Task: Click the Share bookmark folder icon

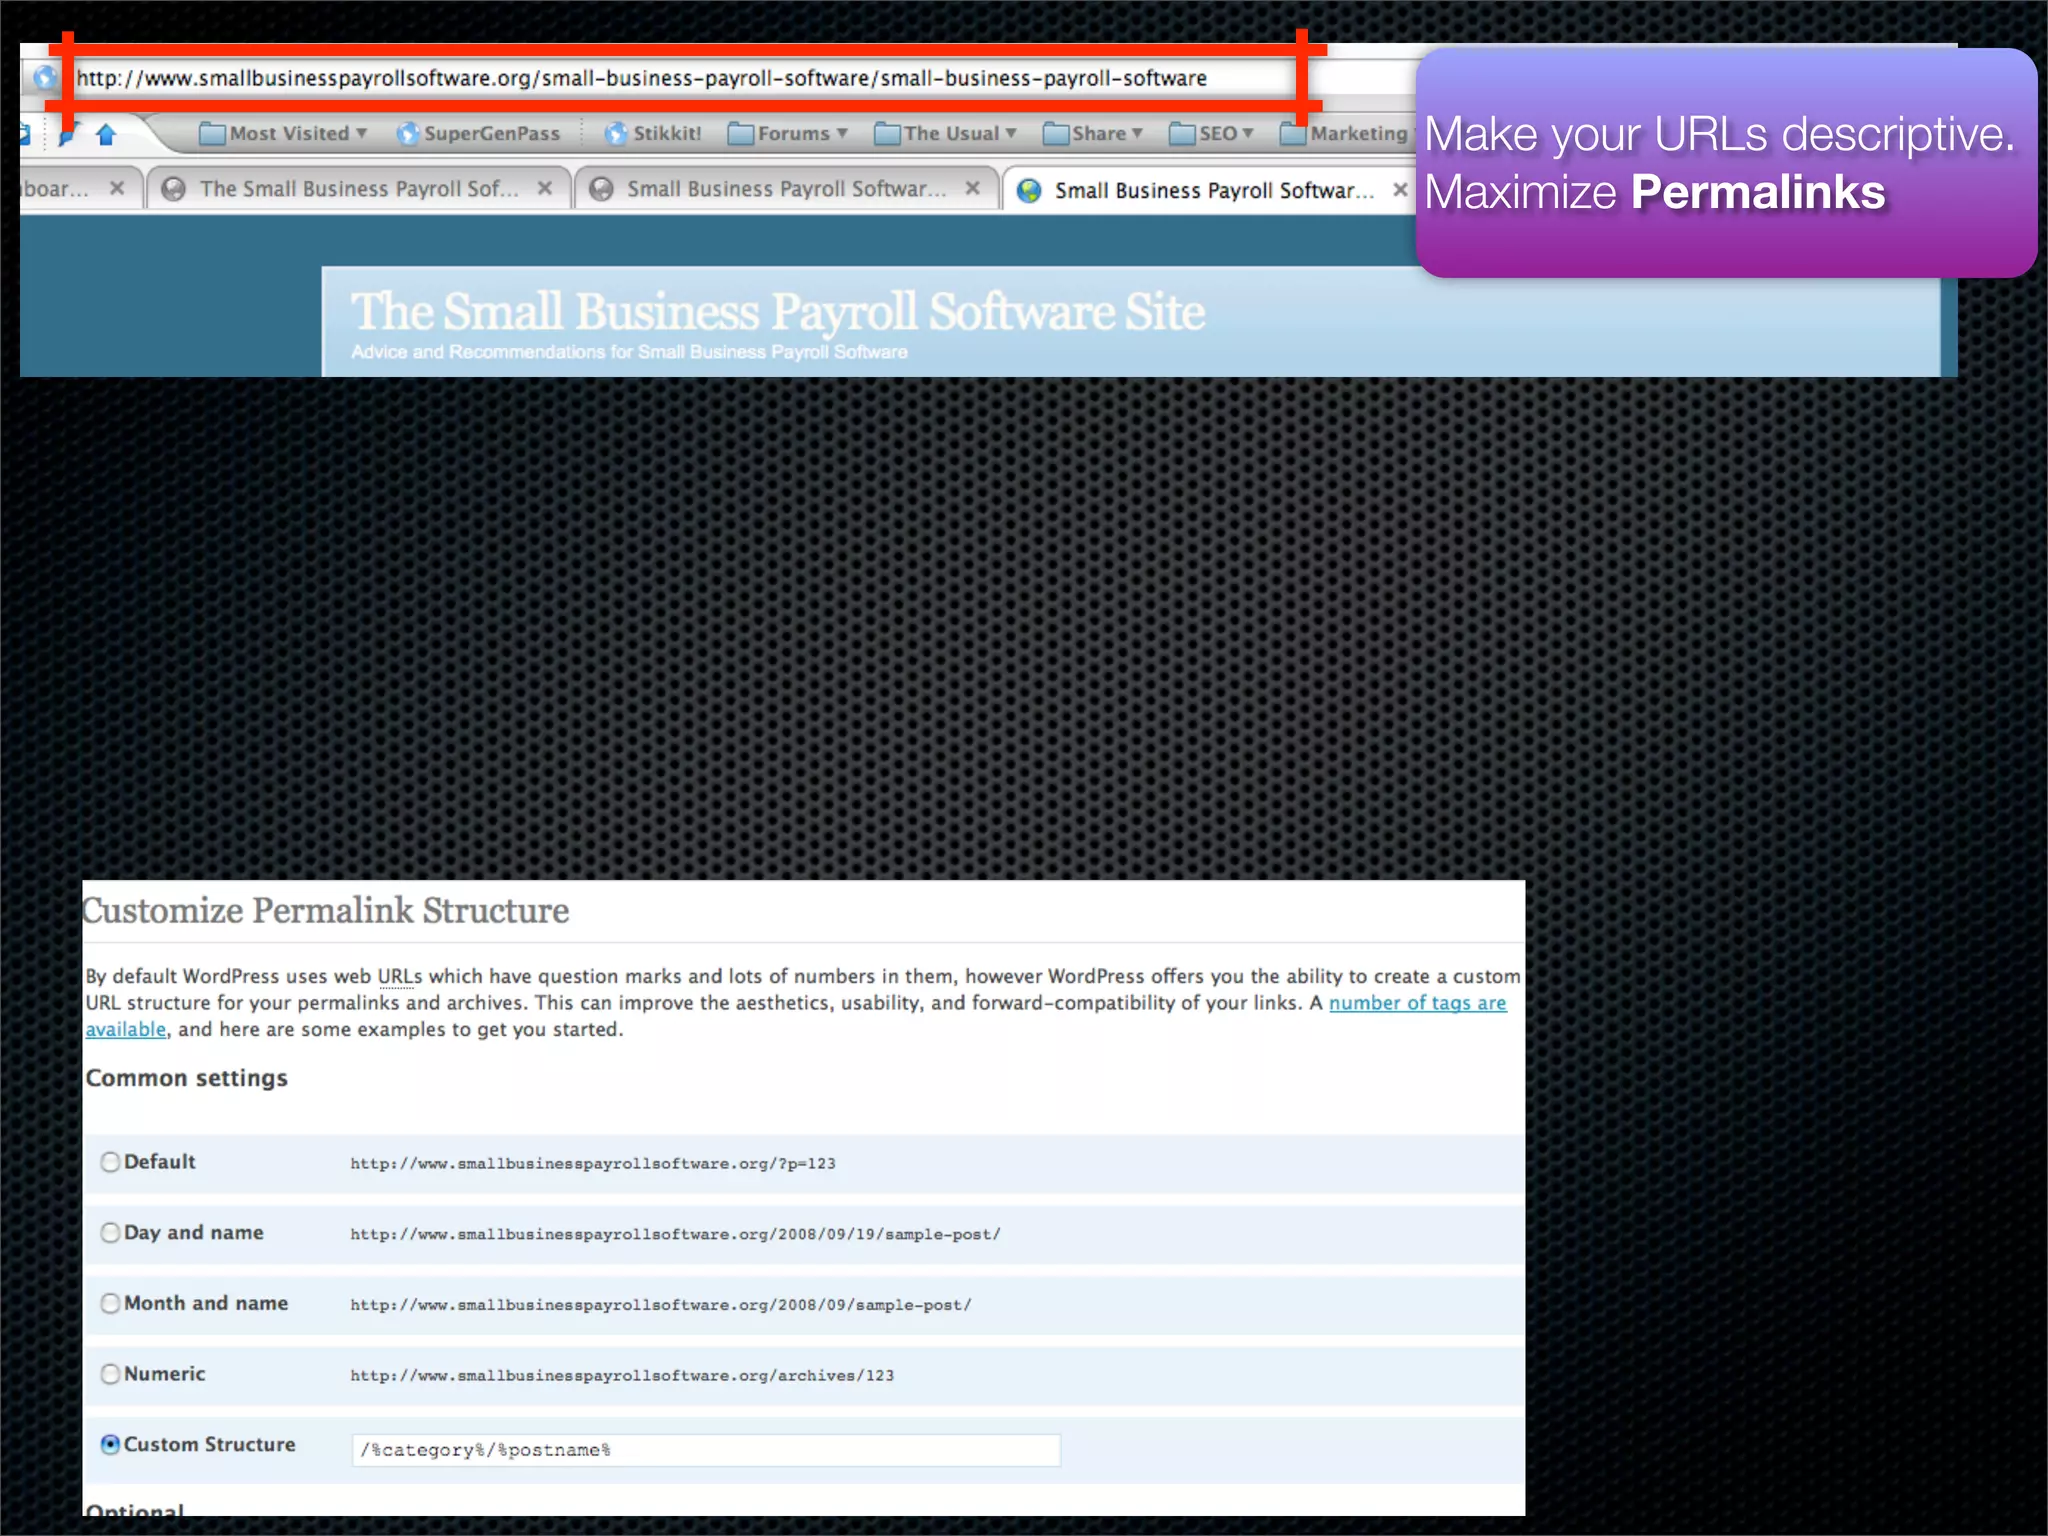Action: pos(1056,134)
